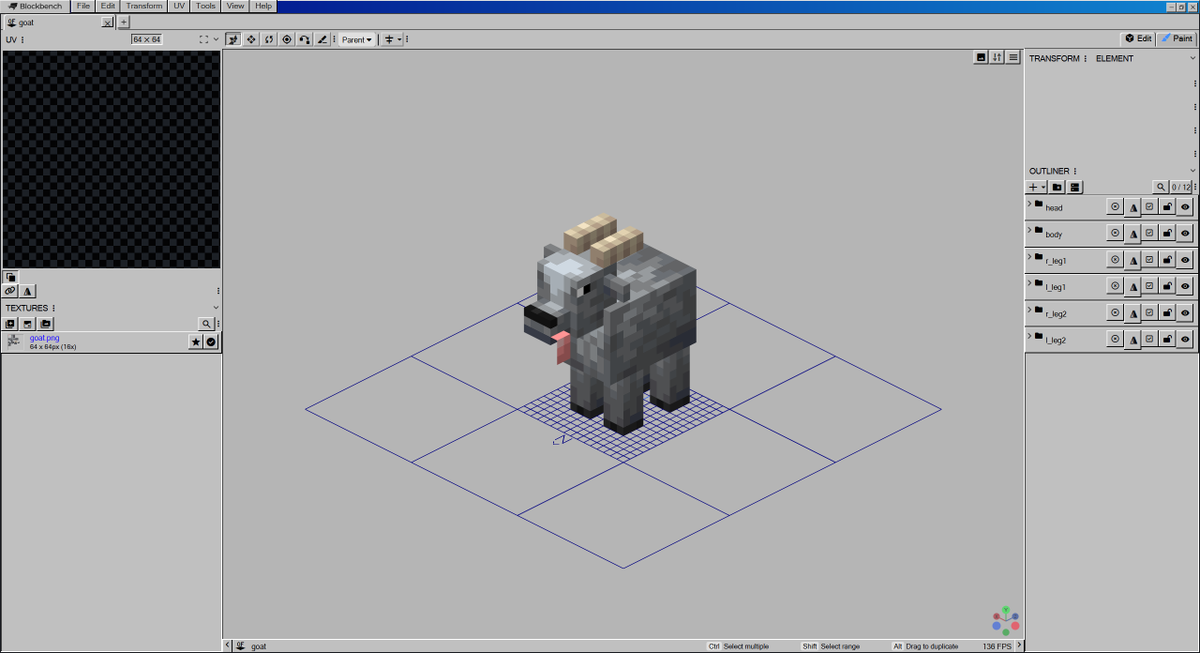1200x653 pixels.
Task: Open viewport menu hamburger icon
Action: (1013, 57)
